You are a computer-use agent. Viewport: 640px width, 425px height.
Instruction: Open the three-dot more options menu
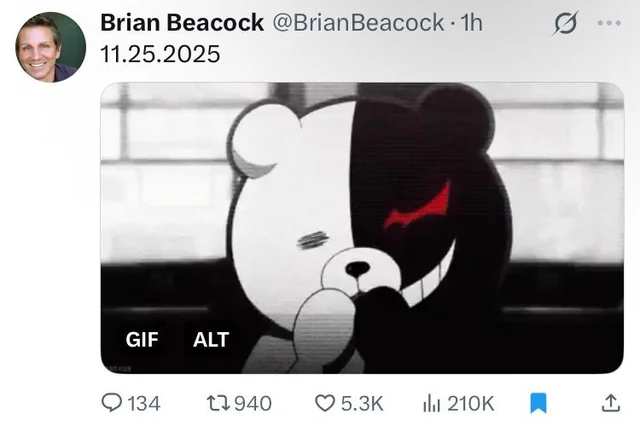[x=609, y=23]
